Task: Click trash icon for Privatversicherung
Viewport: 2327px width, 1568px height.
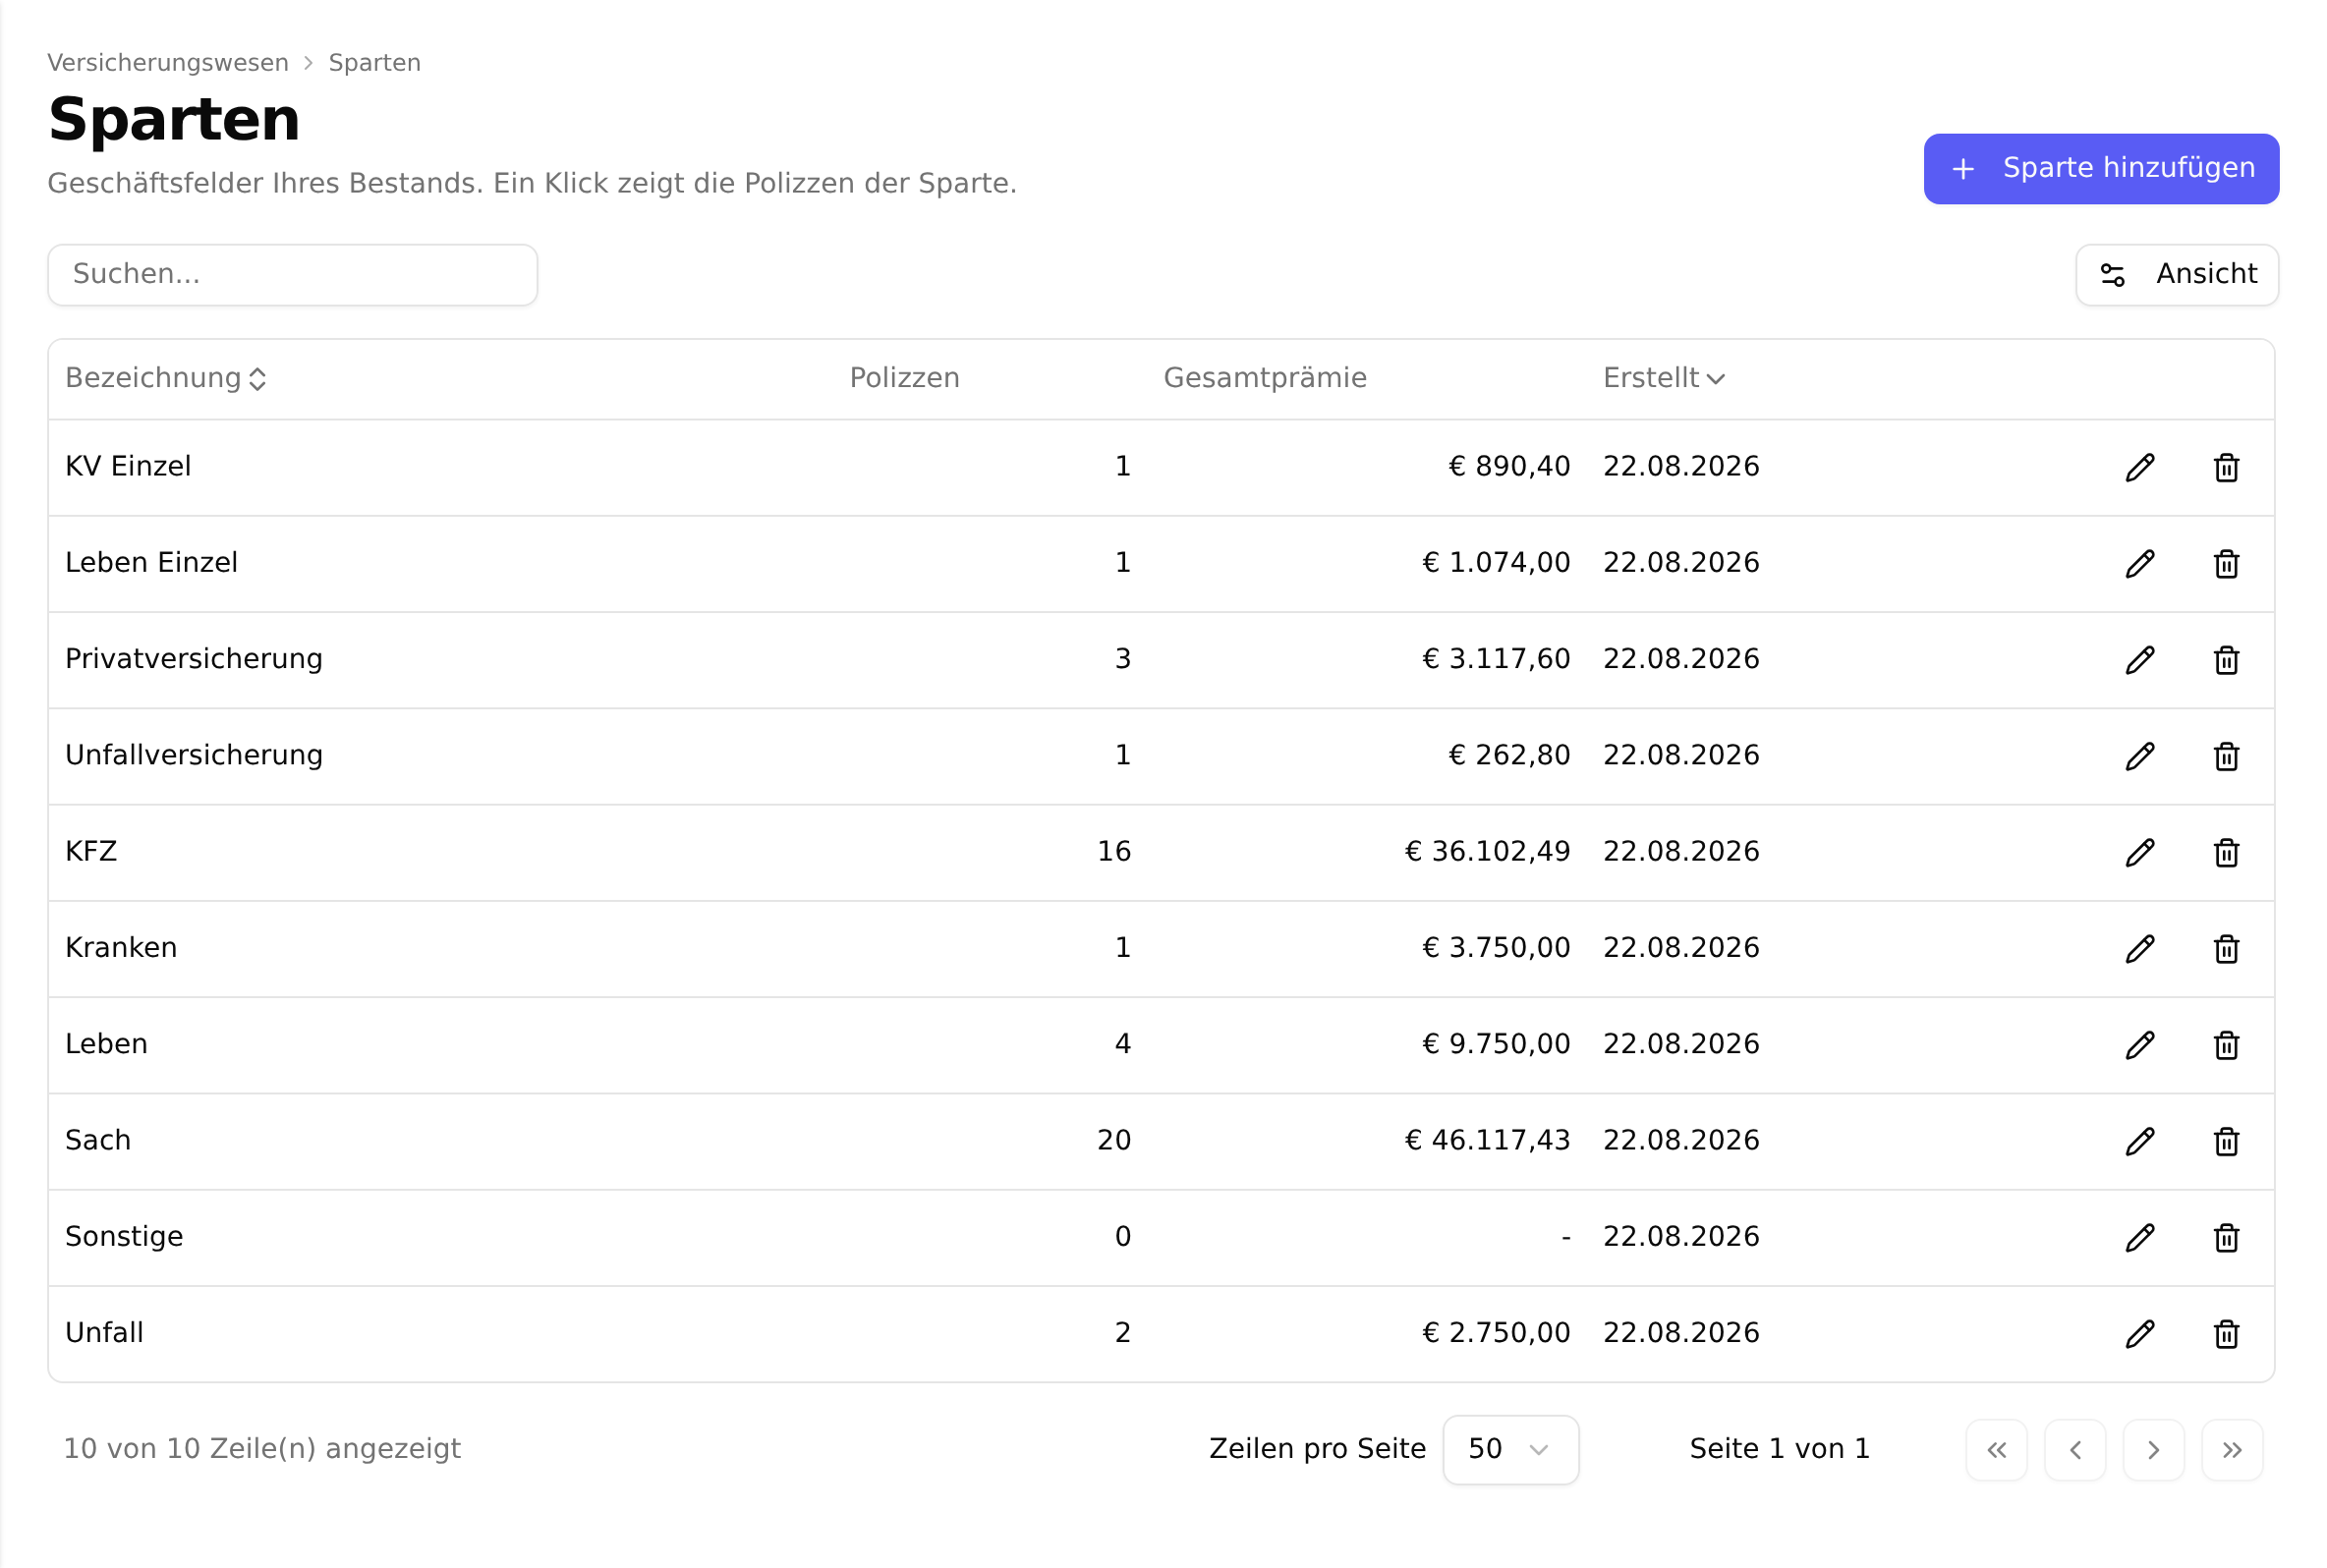Action: click(x=2226, y=659)
